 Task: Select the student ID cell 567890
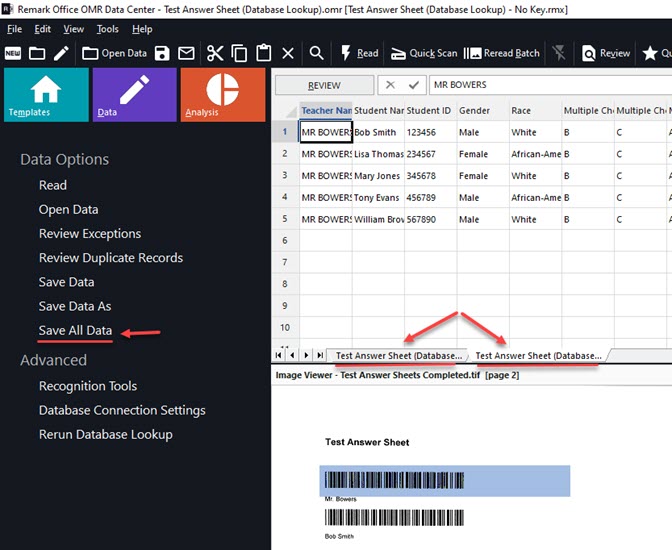coord(430,219)
